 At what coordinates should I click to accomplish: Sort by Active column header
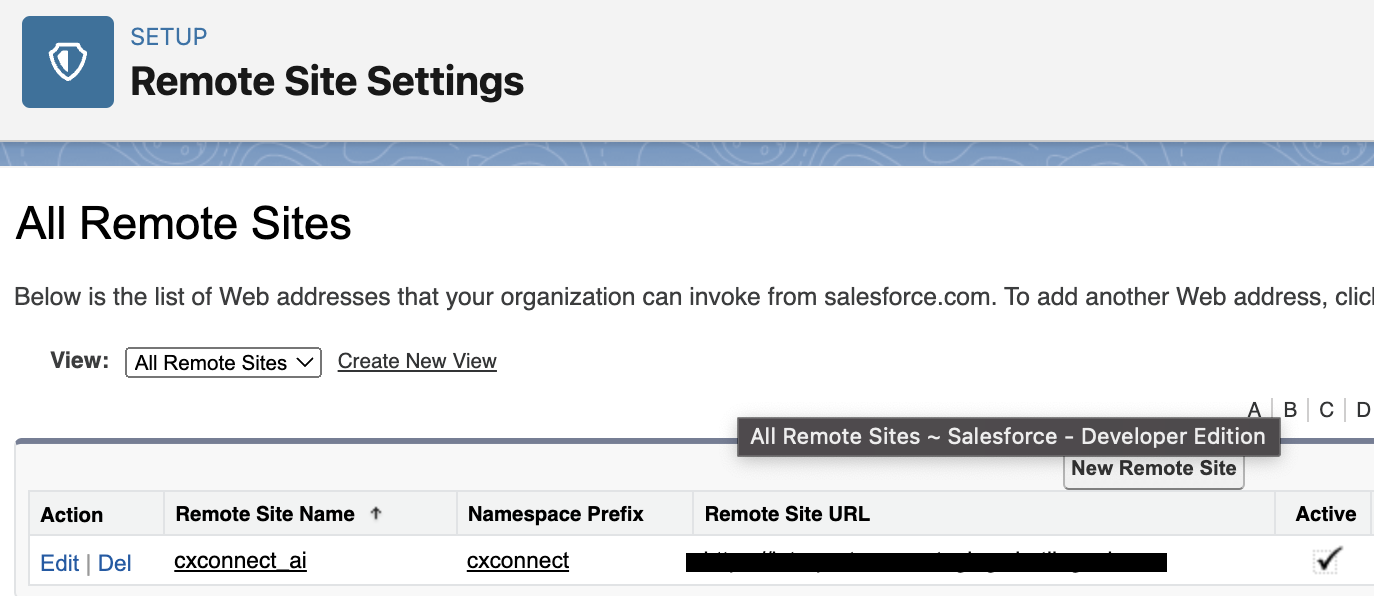coord(1325,514)
